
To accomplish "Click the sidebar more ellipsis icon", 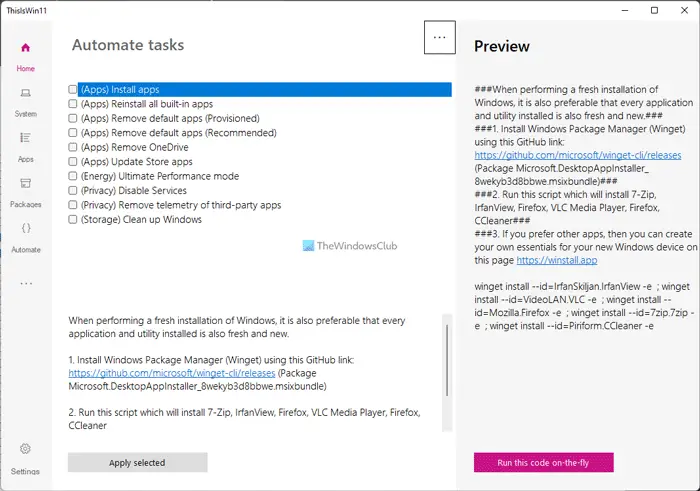I will [x=25, y=284].
